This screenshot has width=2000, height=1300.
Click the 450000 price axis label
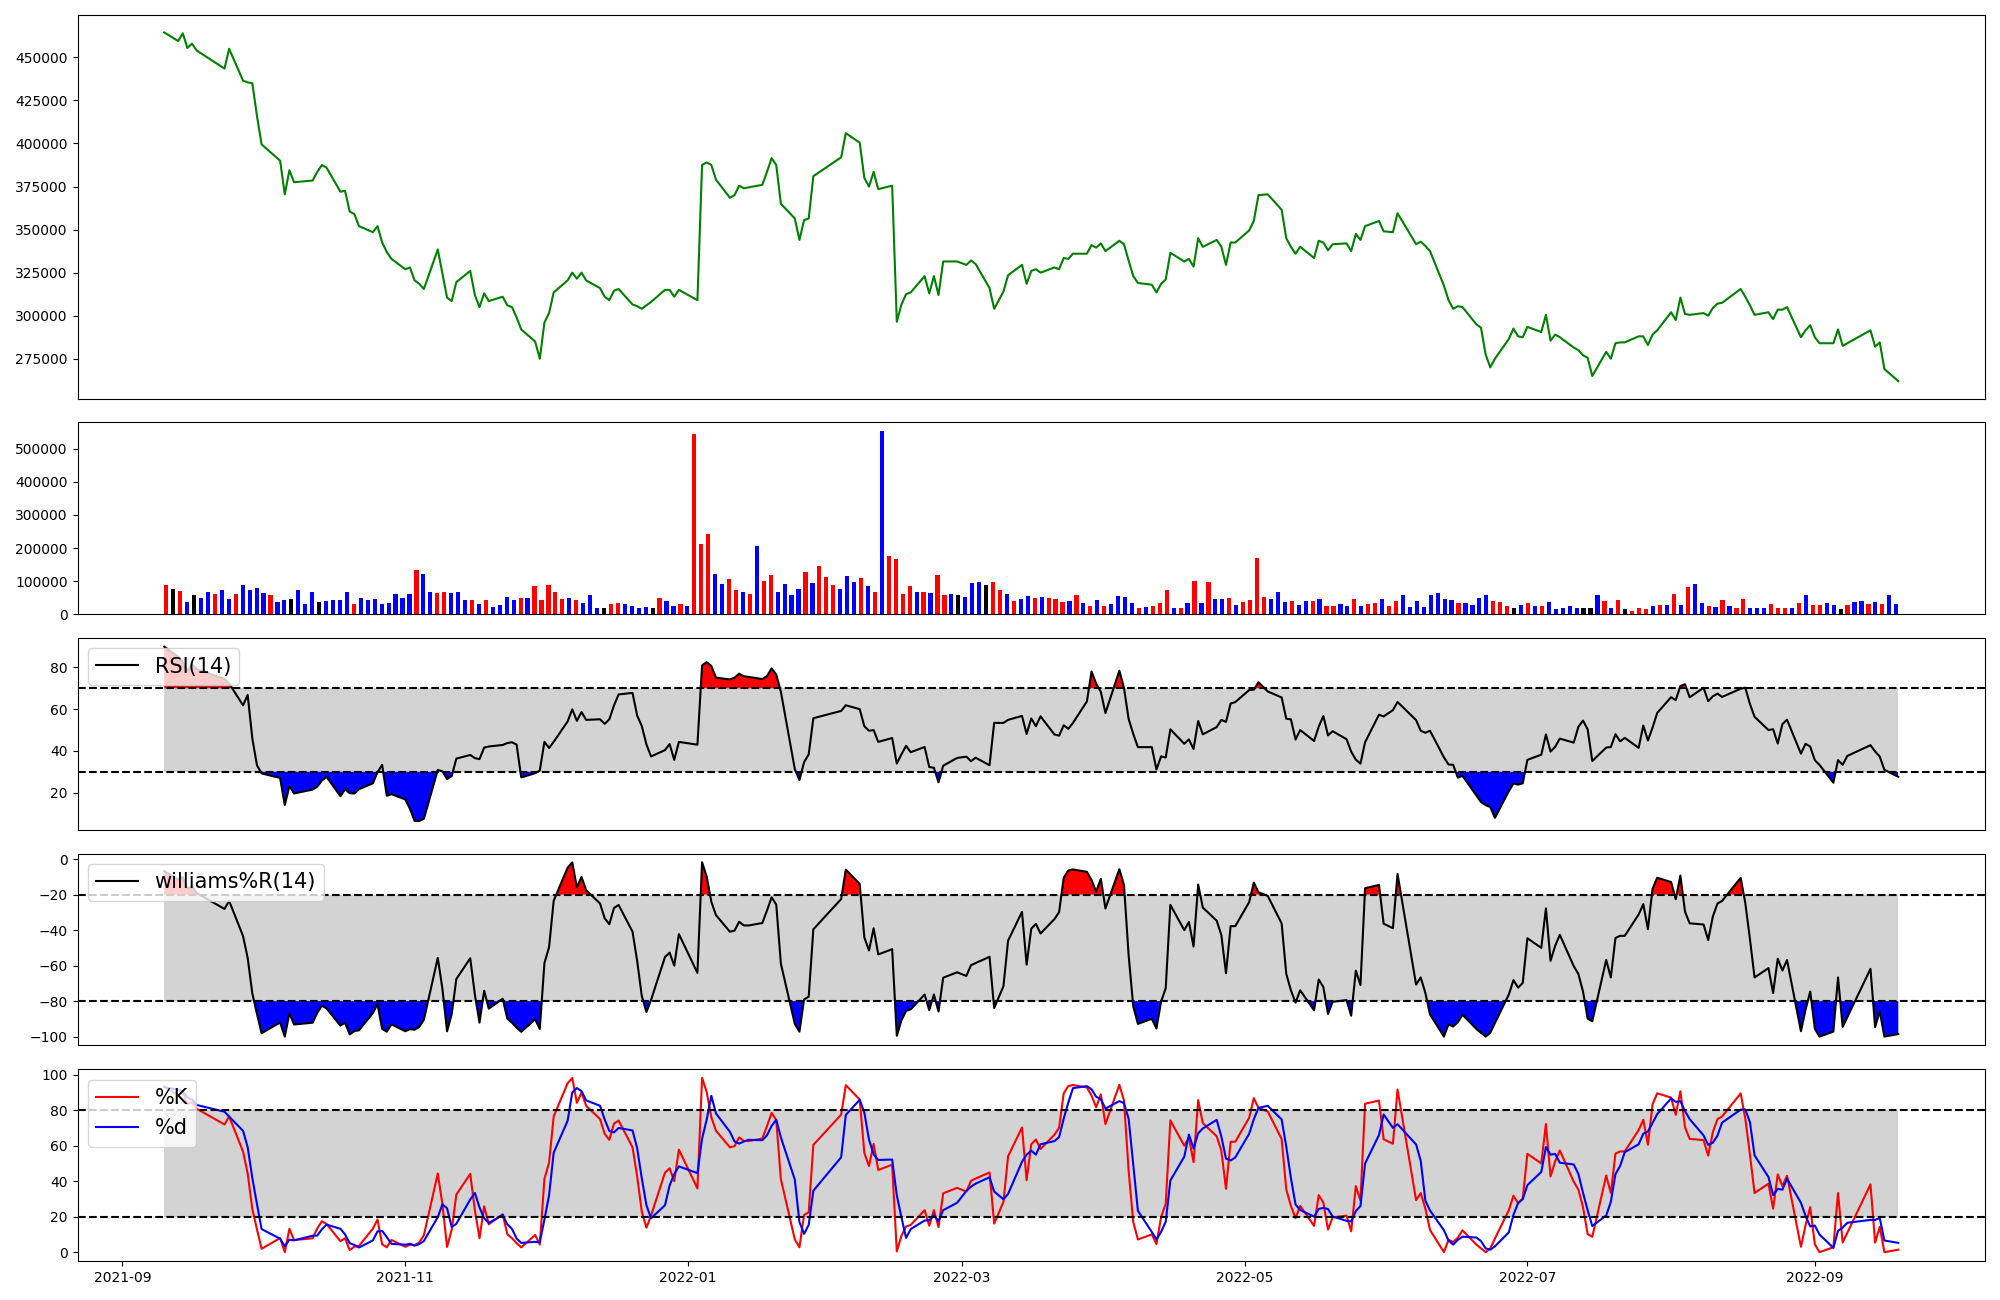point(42,58)
